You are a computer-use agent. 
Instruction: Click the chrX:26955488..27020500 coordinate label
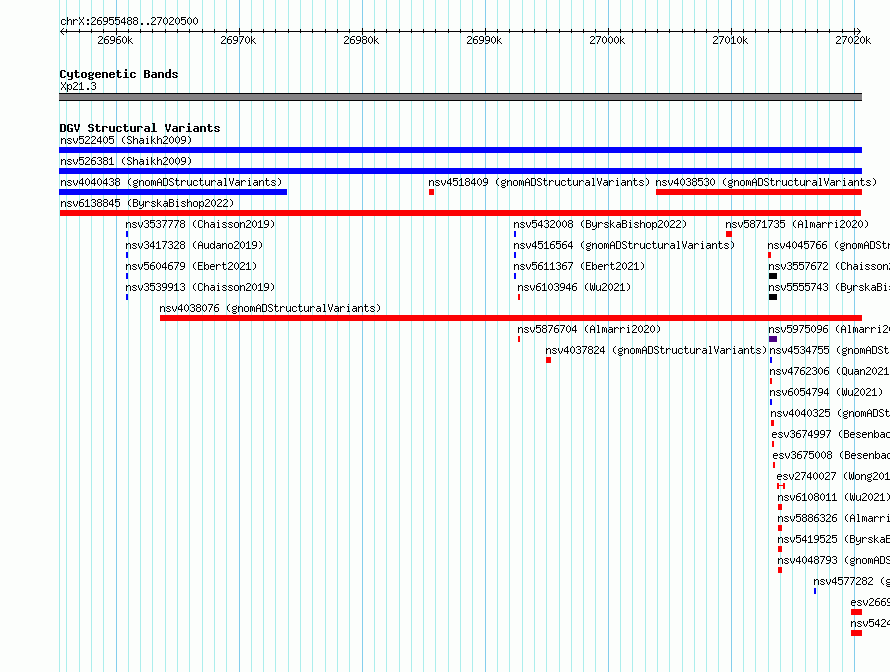click(x=129, y=21)
